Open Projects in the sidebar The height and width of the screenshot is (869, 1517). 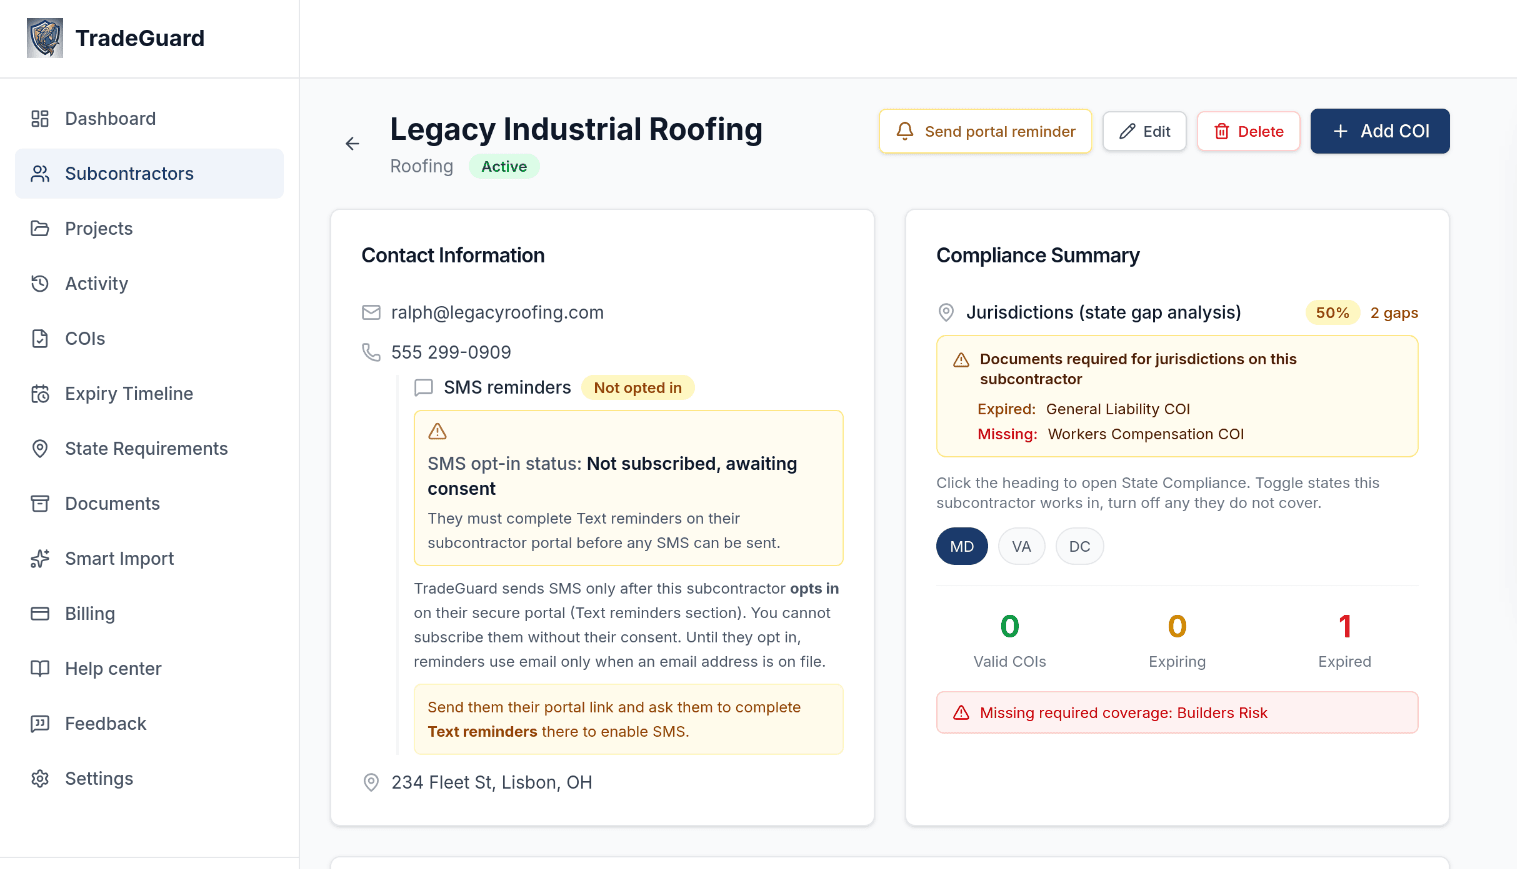coord(149,229)
